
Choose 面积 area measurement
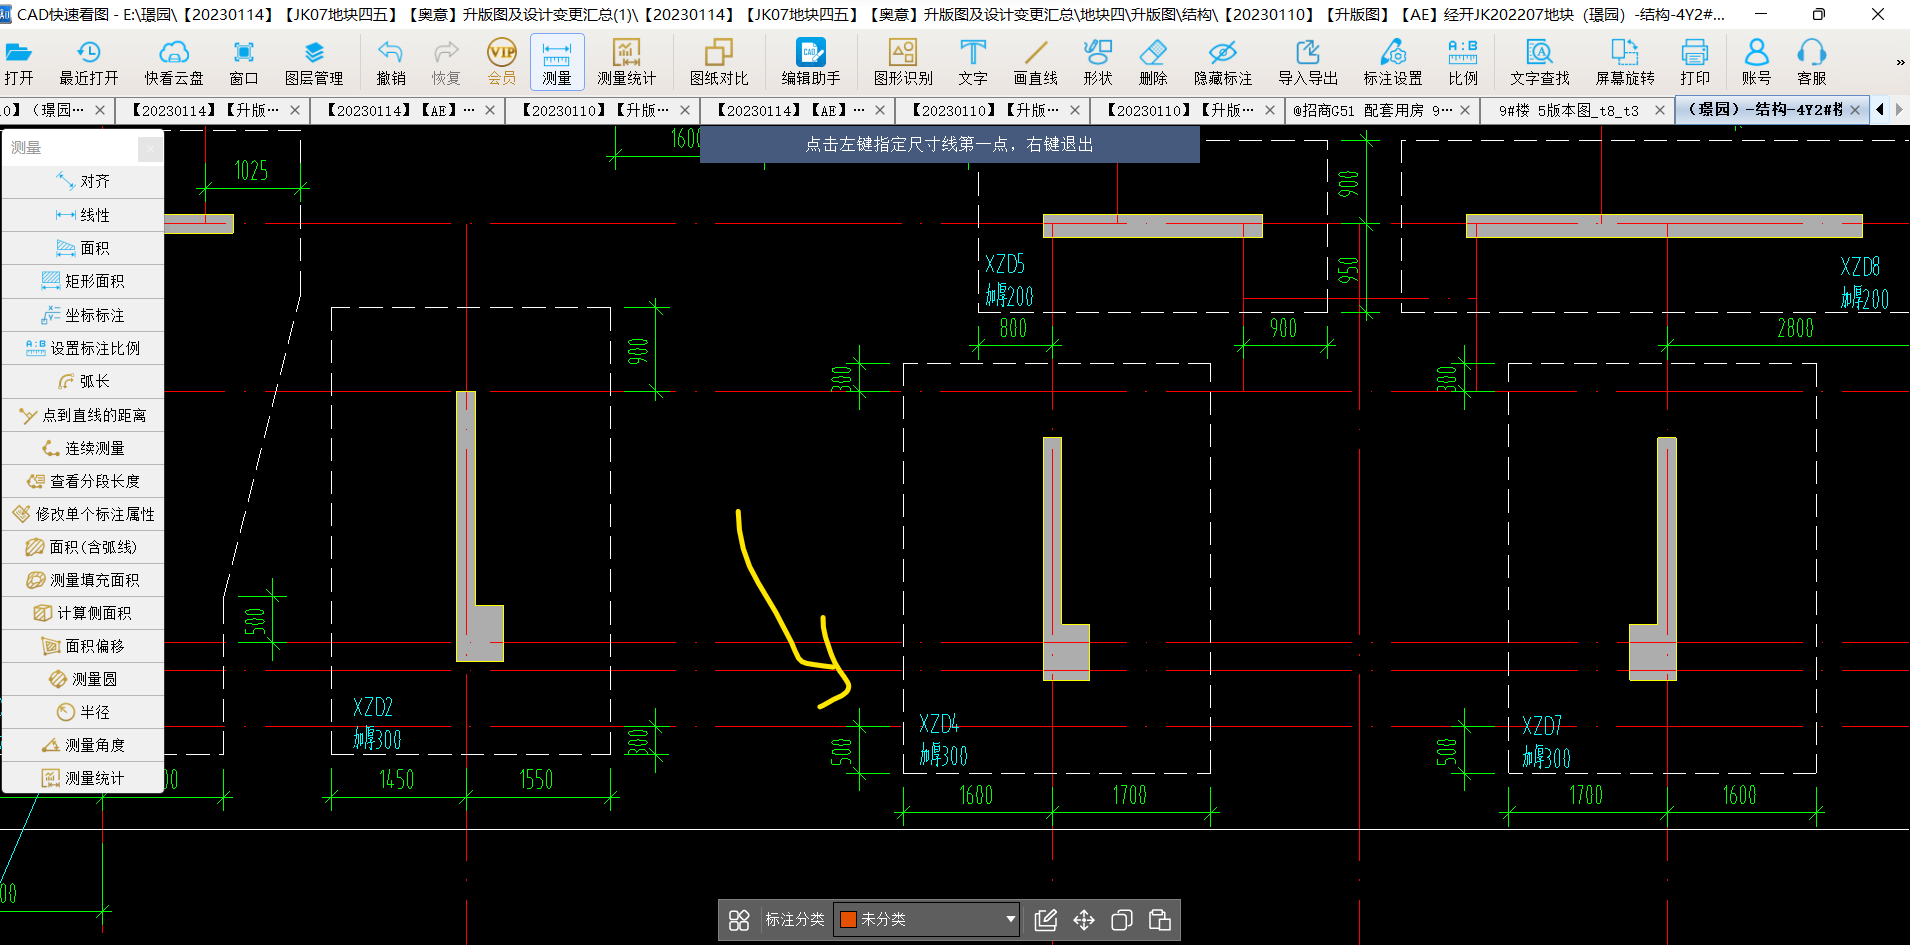pyautogui.click(x=83, y=248)
